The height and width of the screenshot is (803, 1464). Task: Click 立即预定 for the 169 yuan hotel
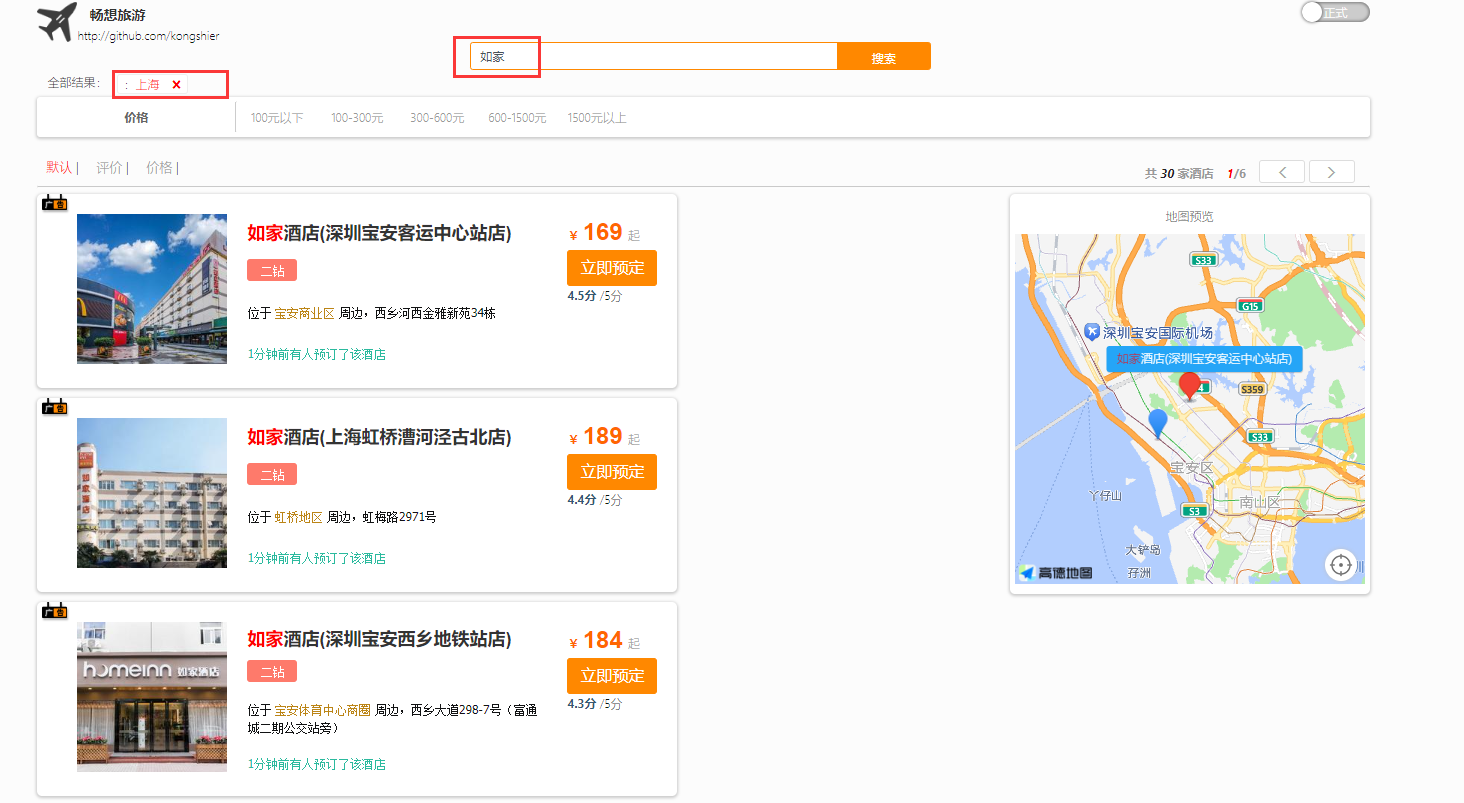point(611,267)
